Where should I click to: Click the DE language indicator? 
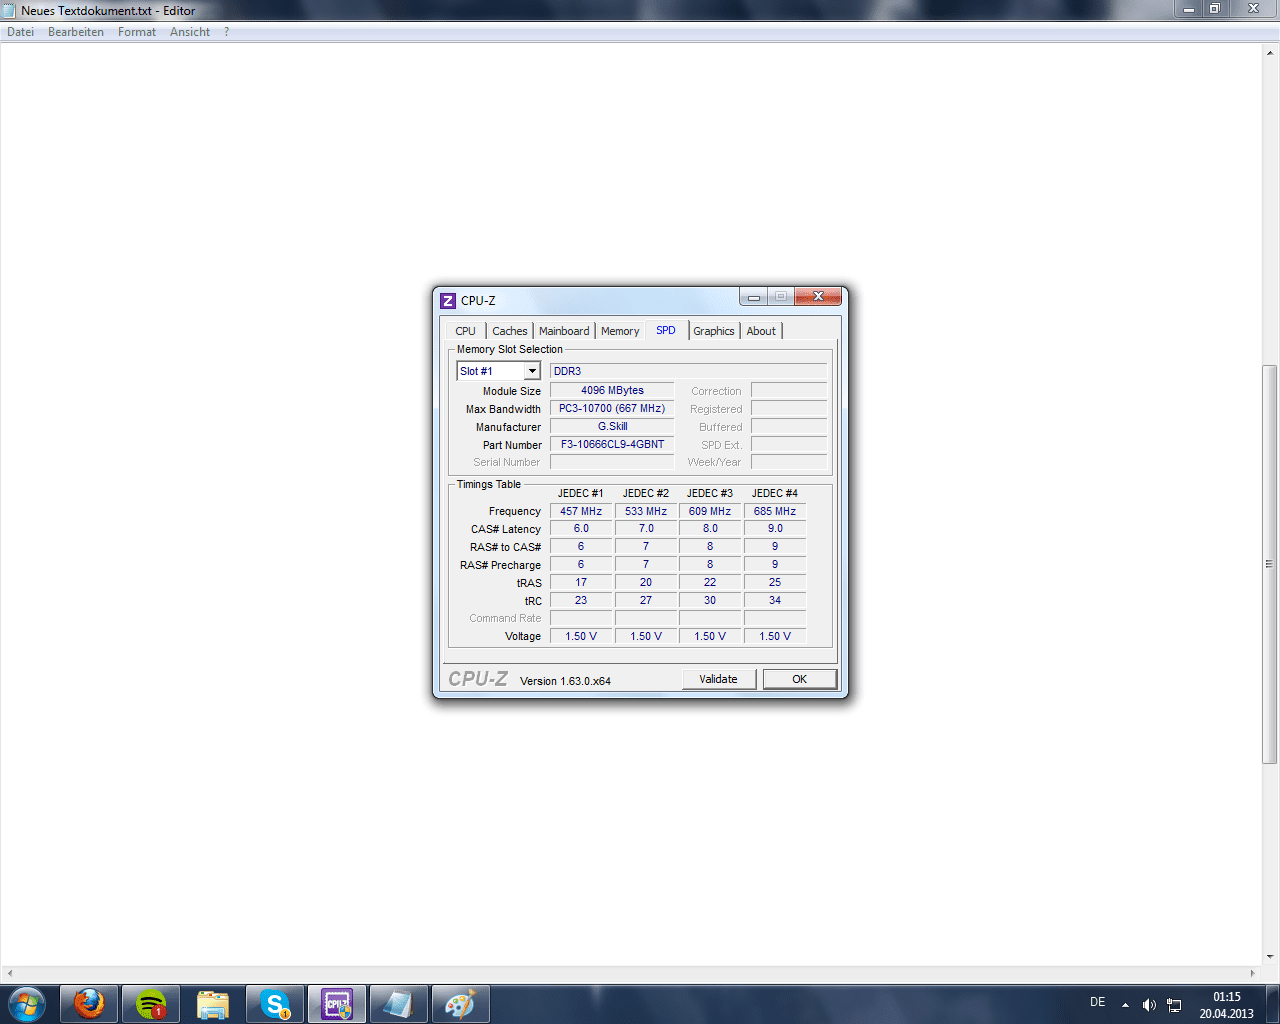1097,1002
